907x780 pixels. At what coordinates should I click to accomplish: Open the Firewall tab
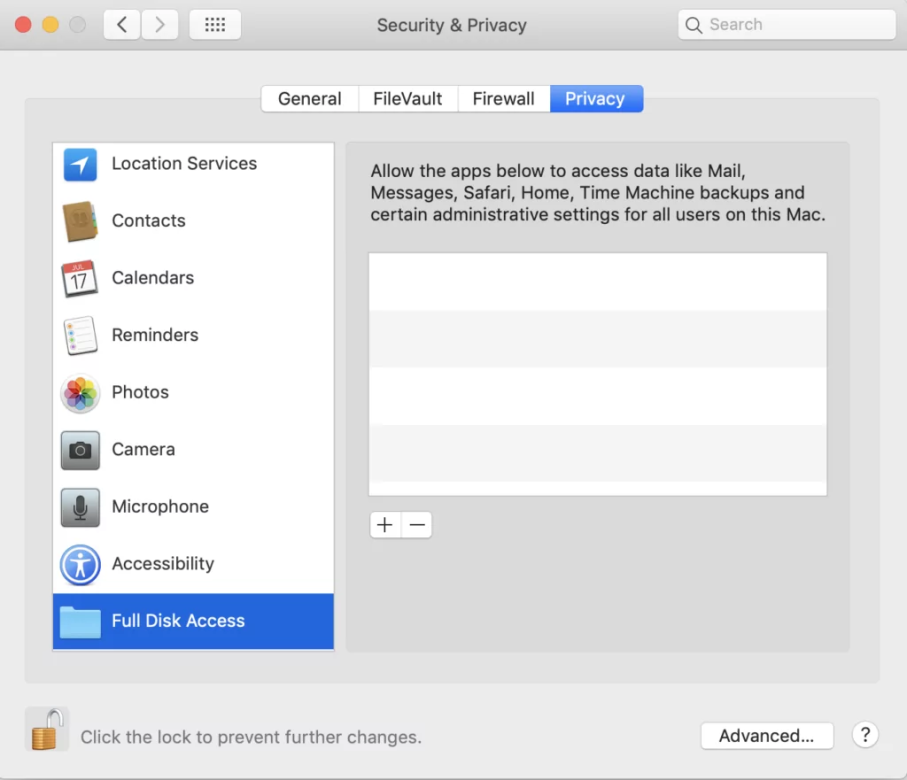coord(503,99)
